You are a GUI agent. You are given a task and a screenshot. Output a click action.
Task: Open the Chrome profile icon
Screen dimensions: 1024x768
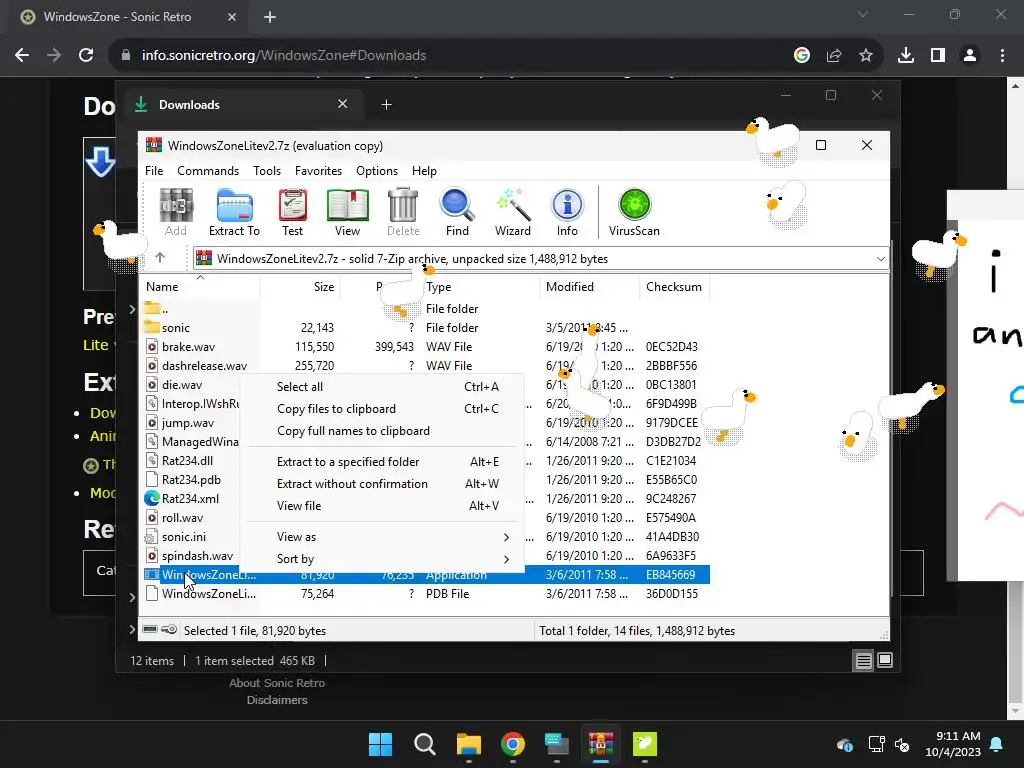(x=970, y=56)
